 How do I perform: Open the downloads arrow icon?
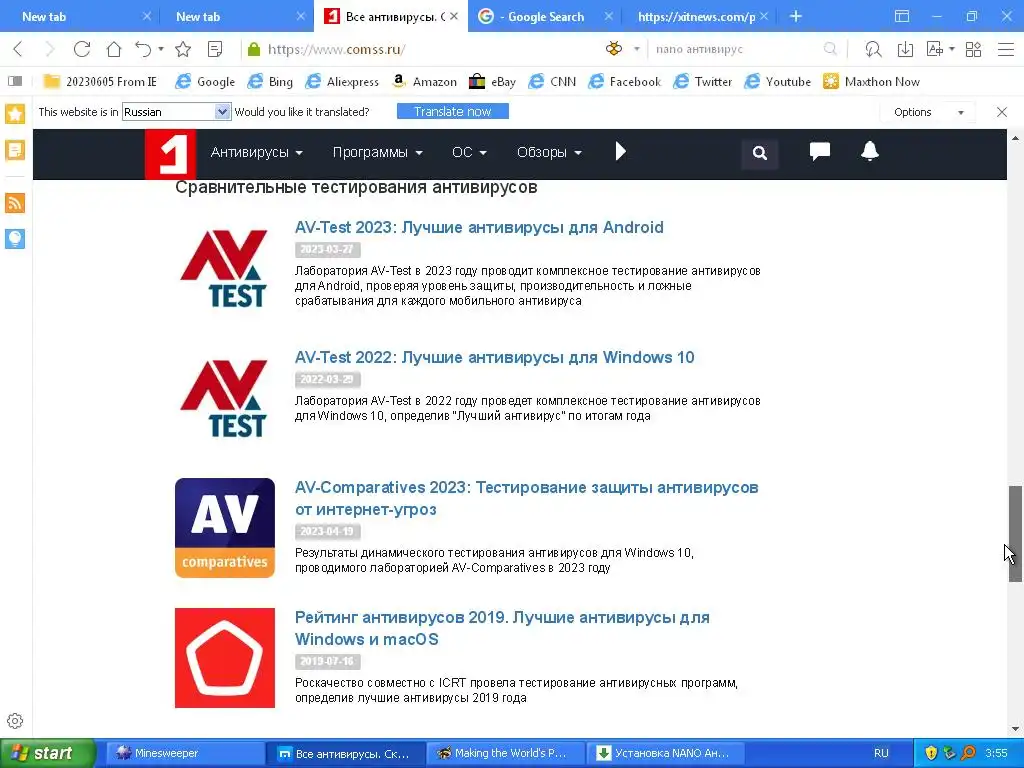[x=905, y=49]
